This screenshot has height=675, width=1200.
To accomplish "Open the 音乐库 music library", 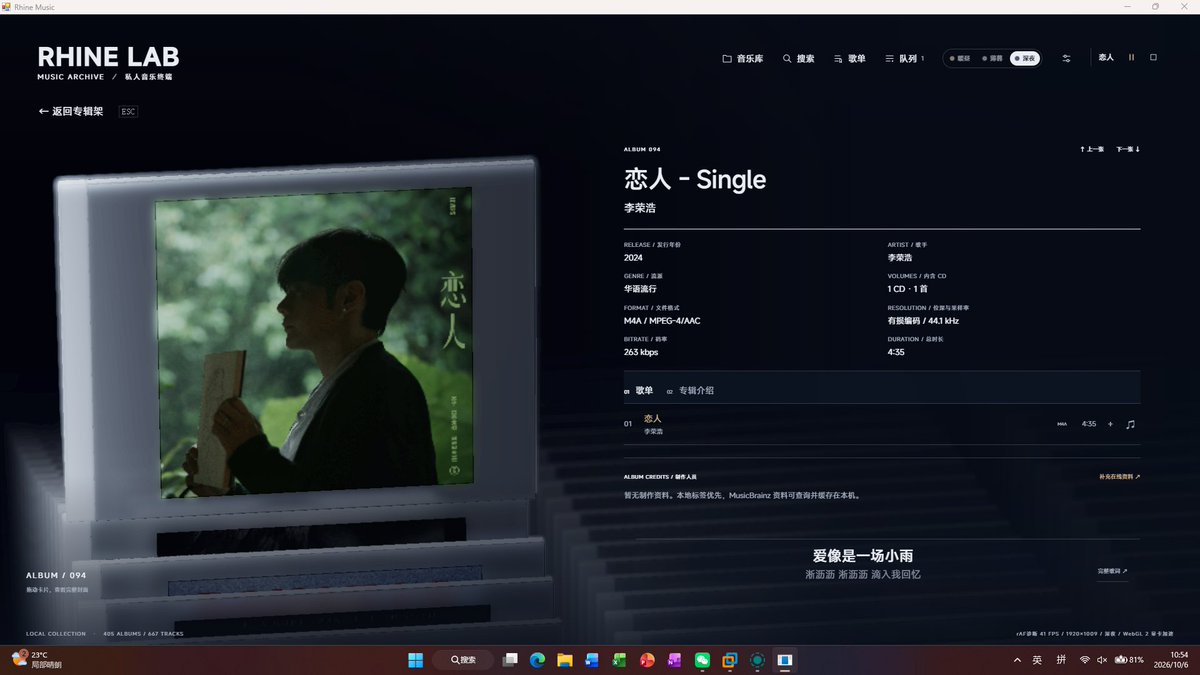I will pos(742,59).
